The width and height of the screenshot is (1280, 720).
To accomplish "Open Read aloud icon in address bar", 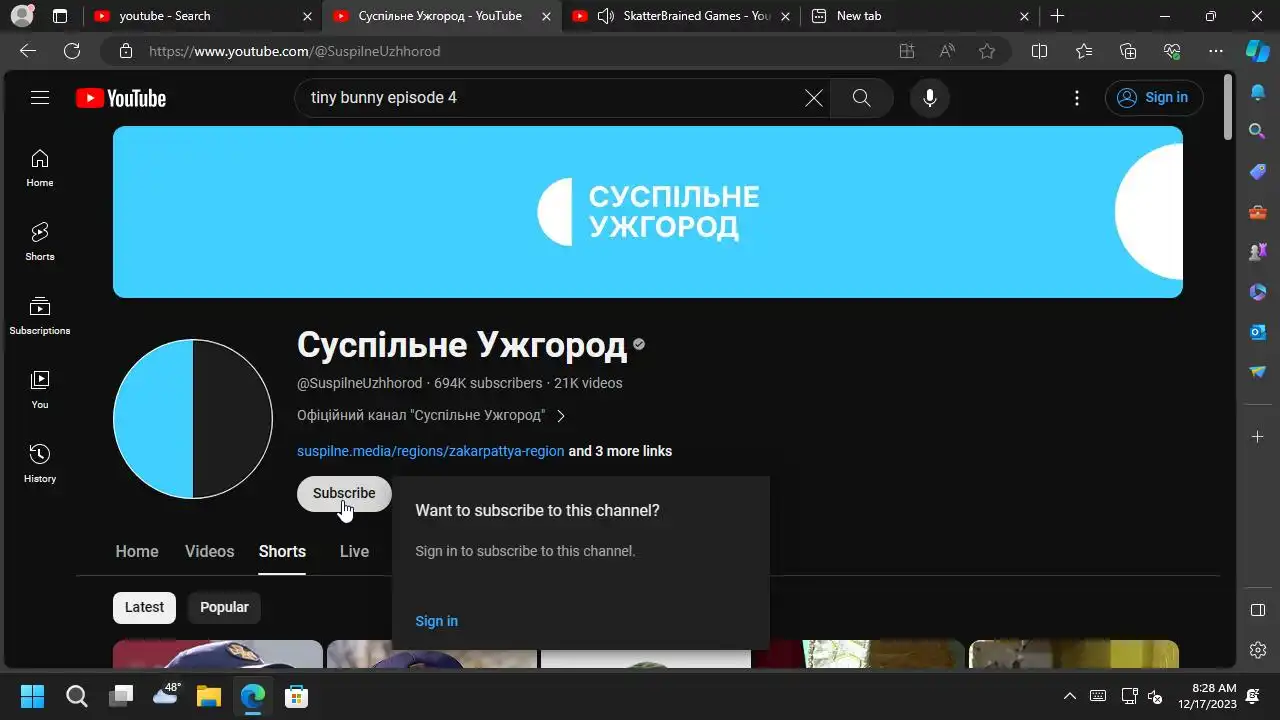I will 947,51.
